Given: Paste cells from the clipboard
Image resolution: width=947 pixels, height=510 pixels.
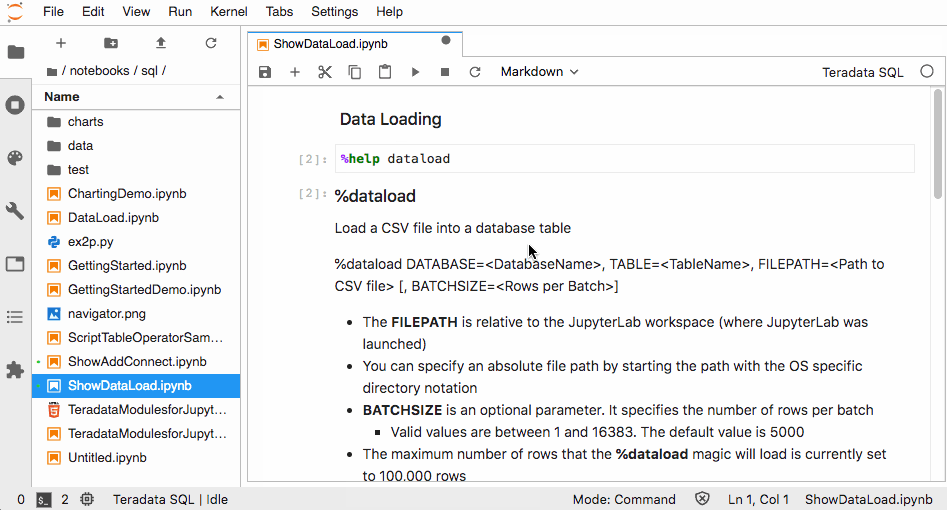Looking at the screenshot, I should [x=385, y=72].
